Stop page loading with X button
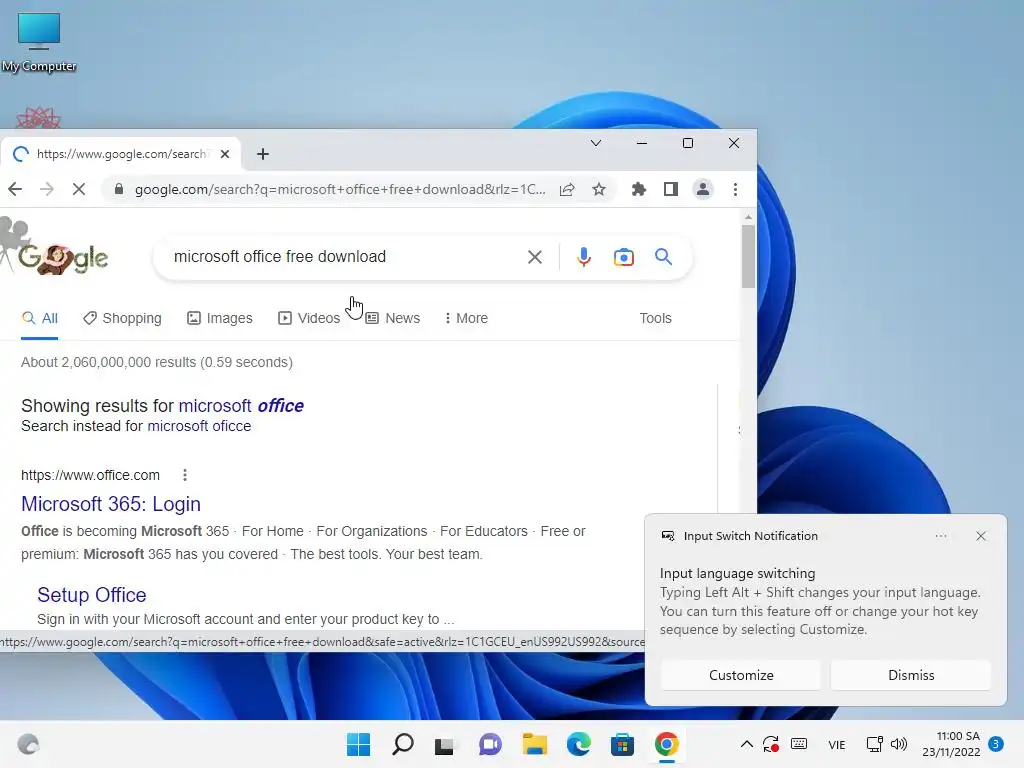The image size is (1024, 768). 78,189
